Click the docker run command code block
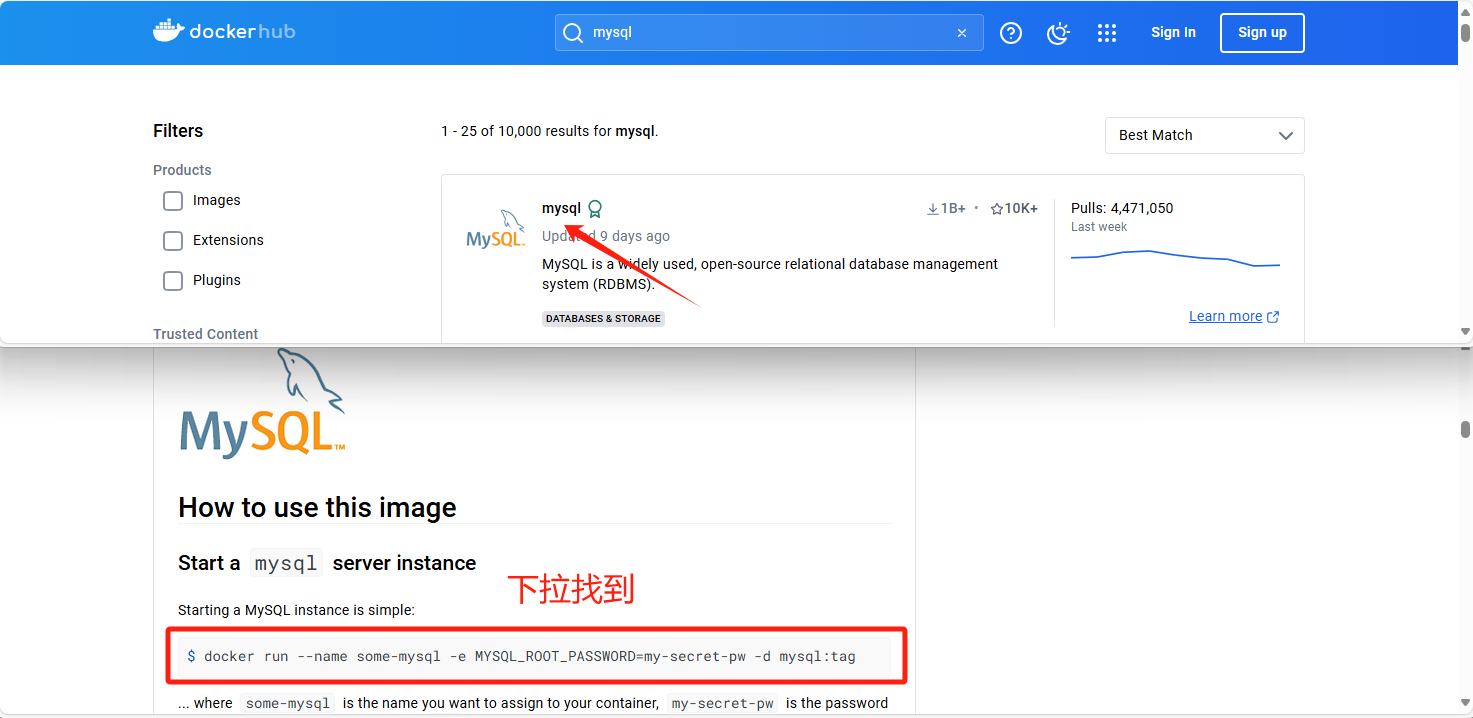1473x718 pixels. click(x=534, y=657)
